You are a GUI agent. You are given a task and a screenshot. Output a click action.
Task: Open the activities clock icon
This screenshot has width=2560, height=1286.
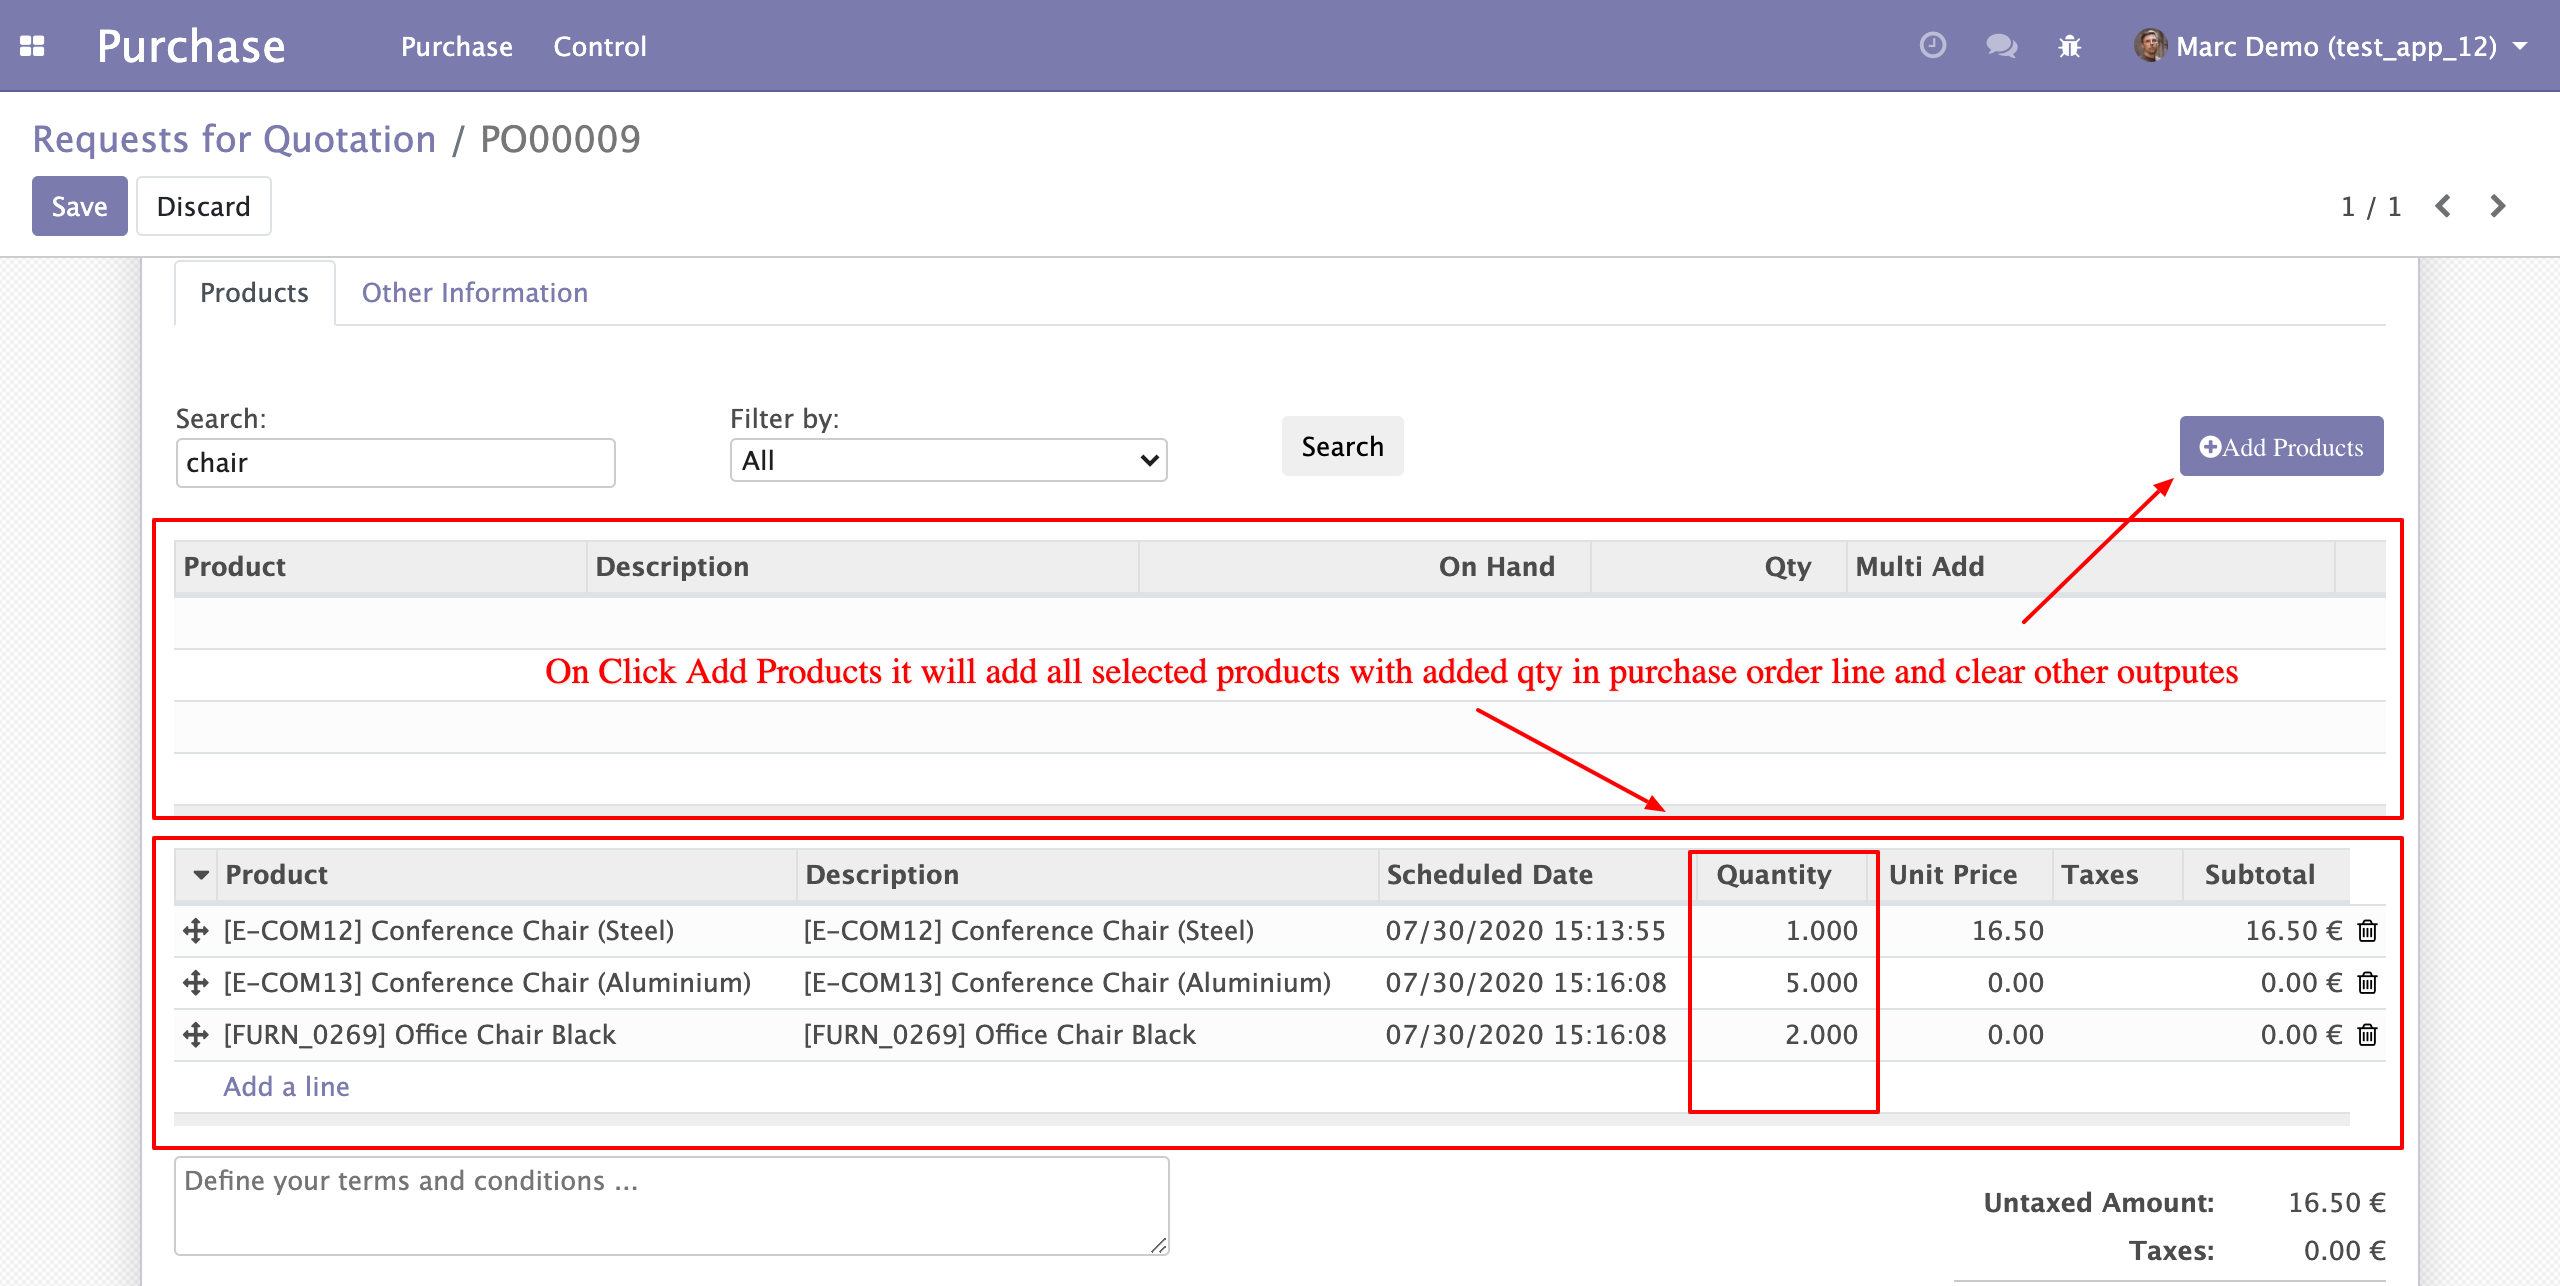(1932, 46)
